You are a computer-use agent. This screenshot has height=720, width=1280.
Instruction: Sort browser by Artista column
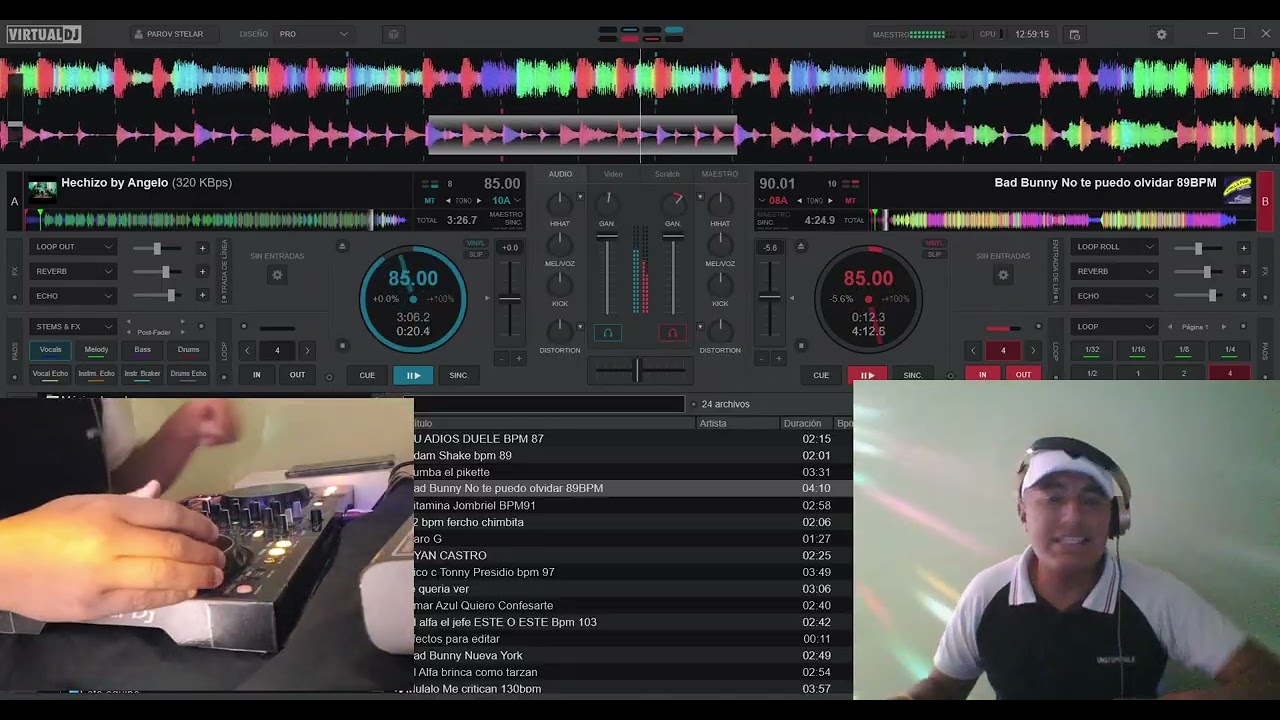click(x=737, y=423)
